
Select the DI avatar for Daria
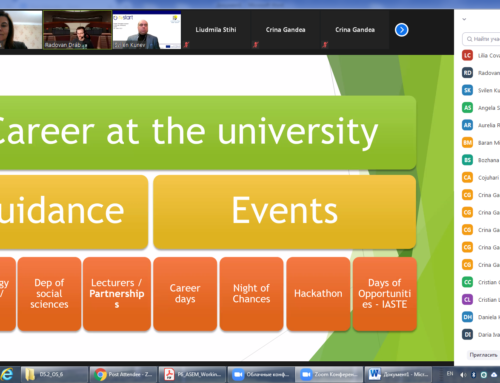(x=467, y=334)
